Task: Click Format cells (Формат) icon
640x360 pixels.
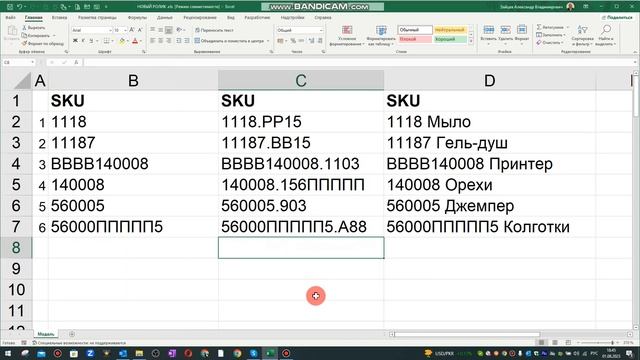Action: (522, 30)
